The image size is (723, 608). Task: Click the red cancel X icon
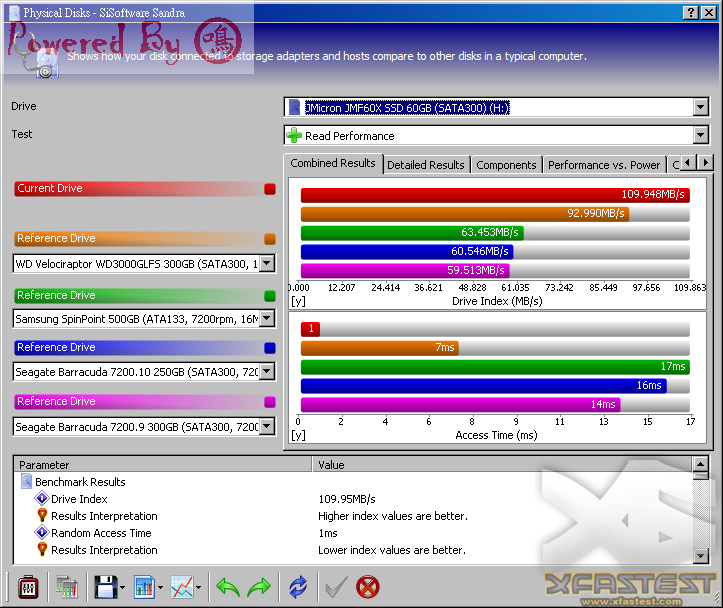(x=367, y=587)
